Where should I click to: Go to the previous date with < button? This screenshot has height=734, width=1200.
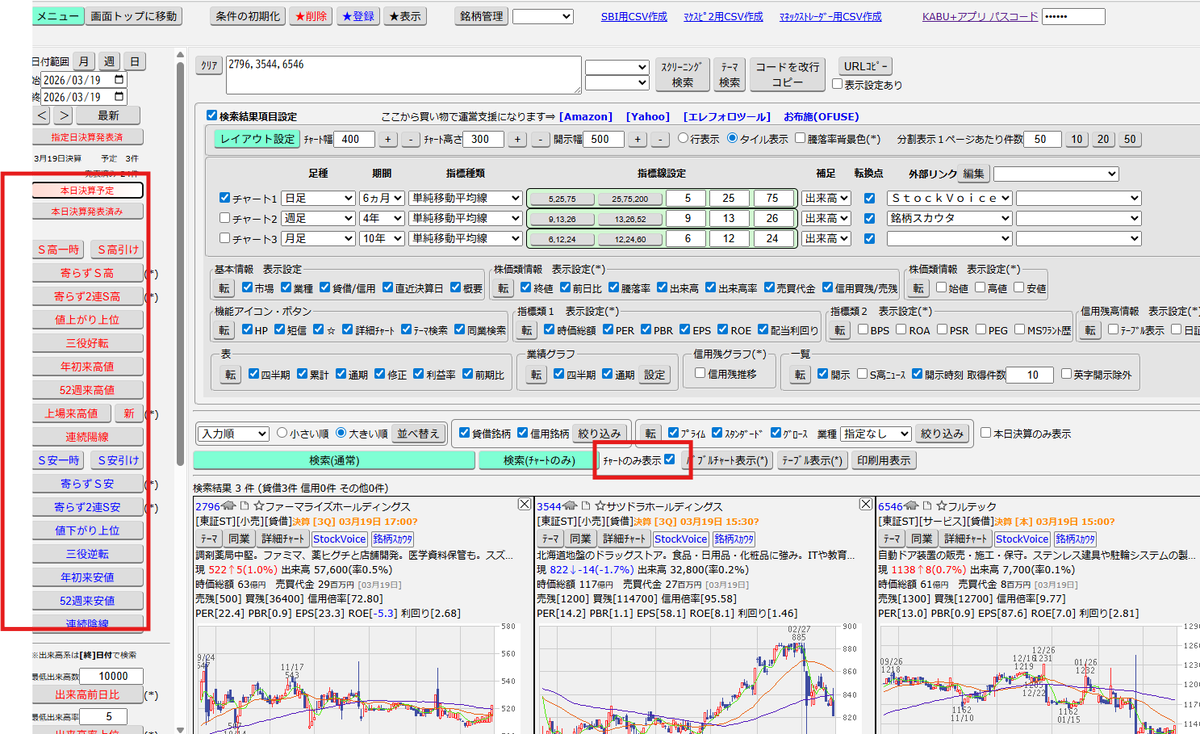coord(41,116)
